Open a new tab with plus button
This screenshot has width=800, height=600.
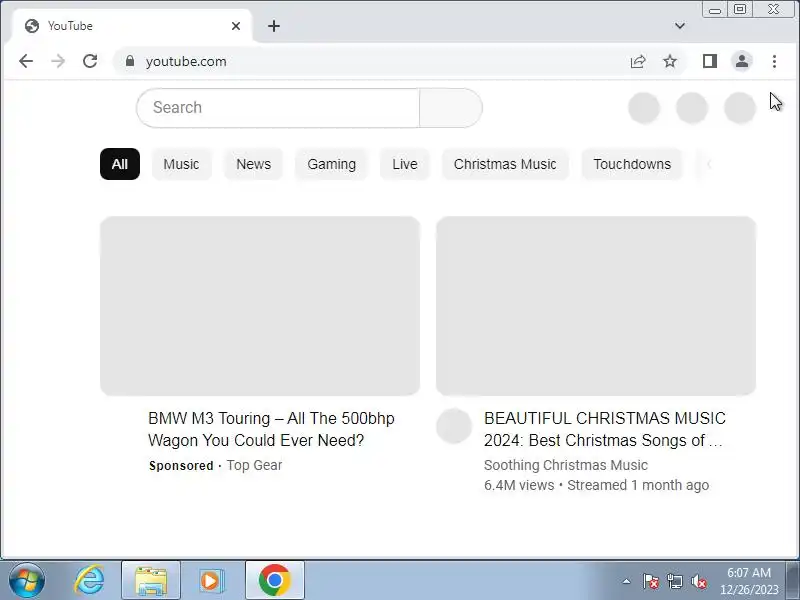[274, 26]
